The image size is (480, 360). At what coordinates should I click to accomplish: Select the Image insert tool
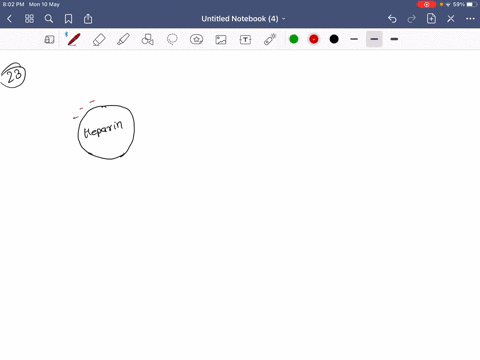pyautogui.click(x=221, y=40)
